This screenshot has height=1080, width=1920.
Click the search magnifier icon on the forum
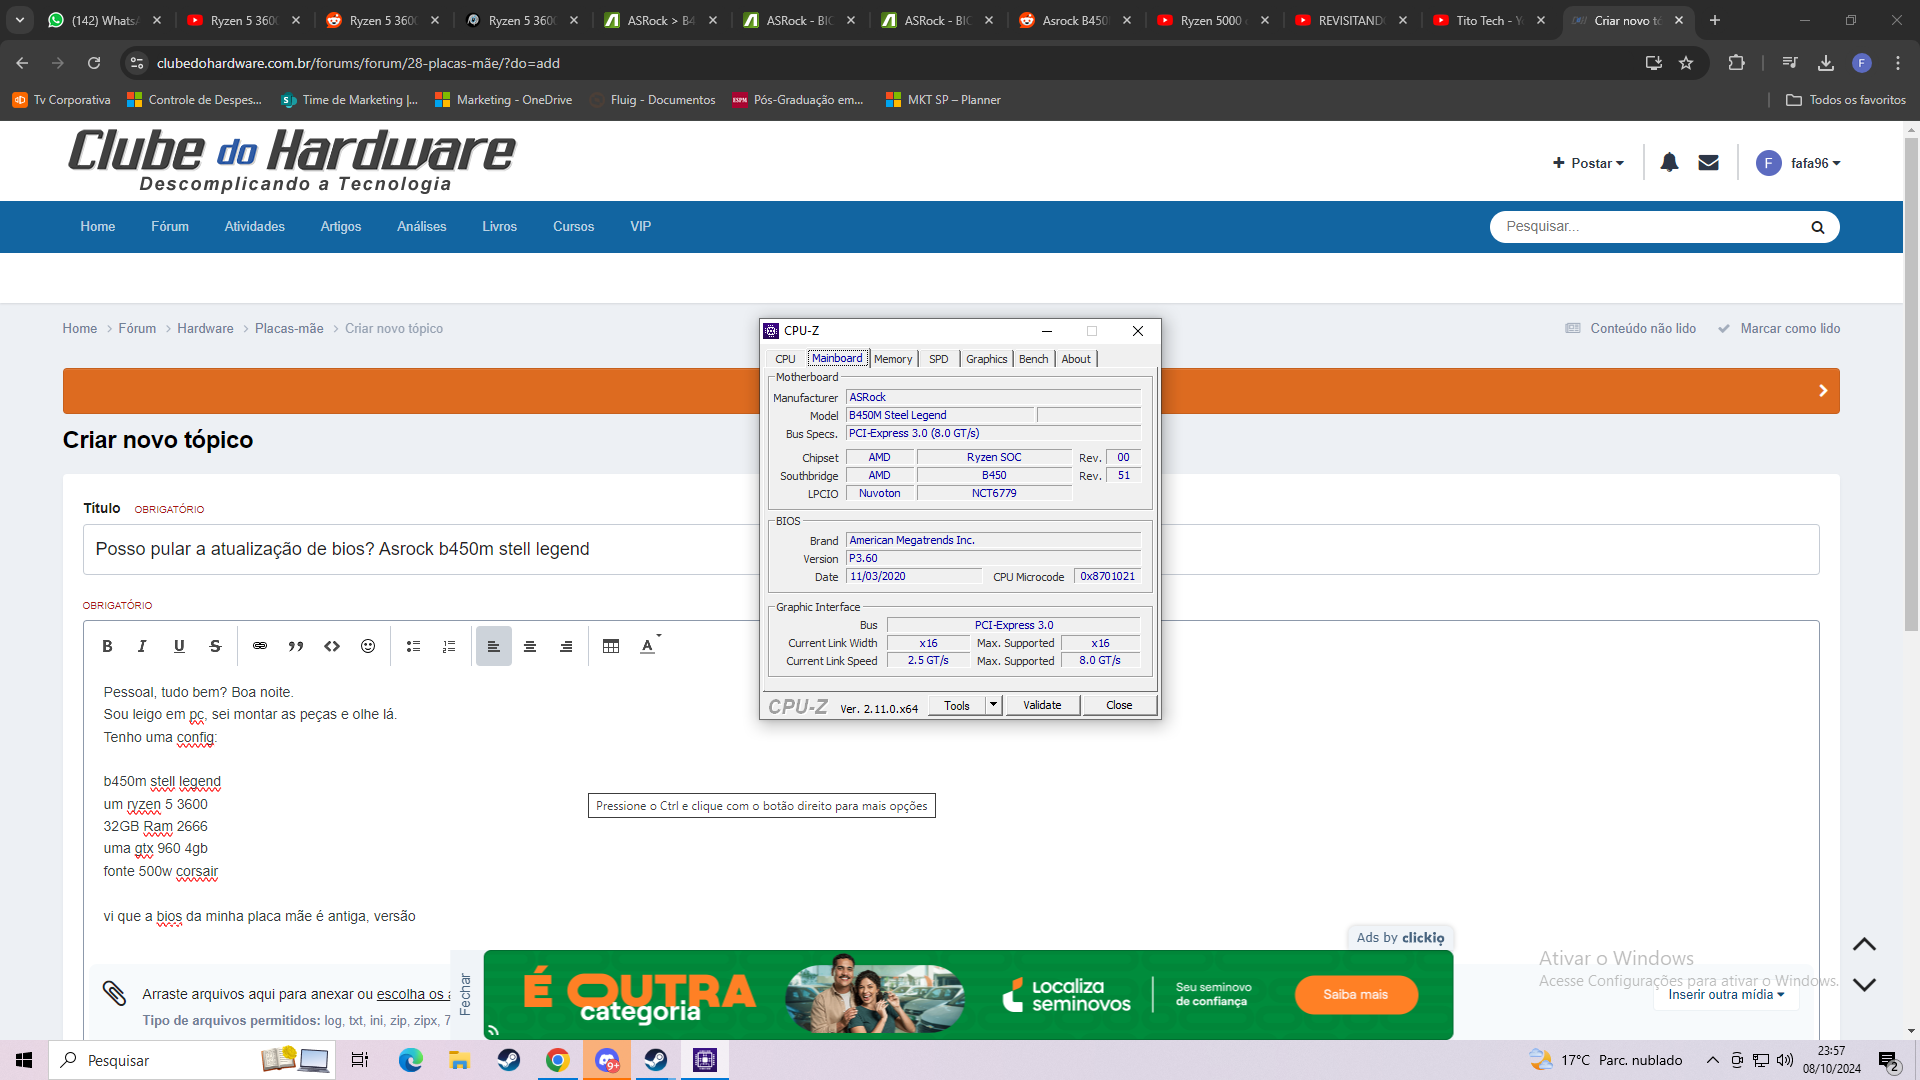point(1818,227)
